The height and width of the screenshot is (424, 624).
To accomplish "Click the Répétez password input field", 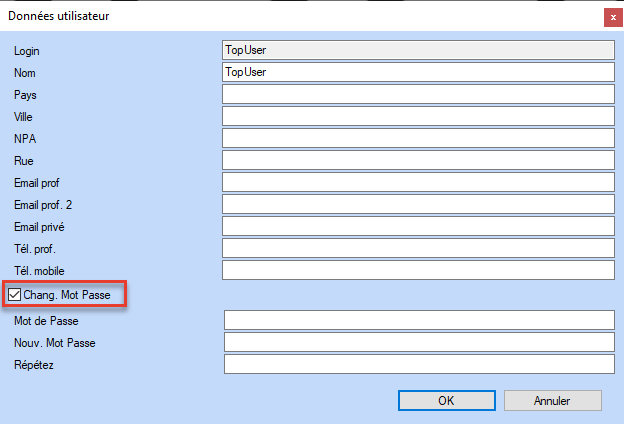I will 418,364.
